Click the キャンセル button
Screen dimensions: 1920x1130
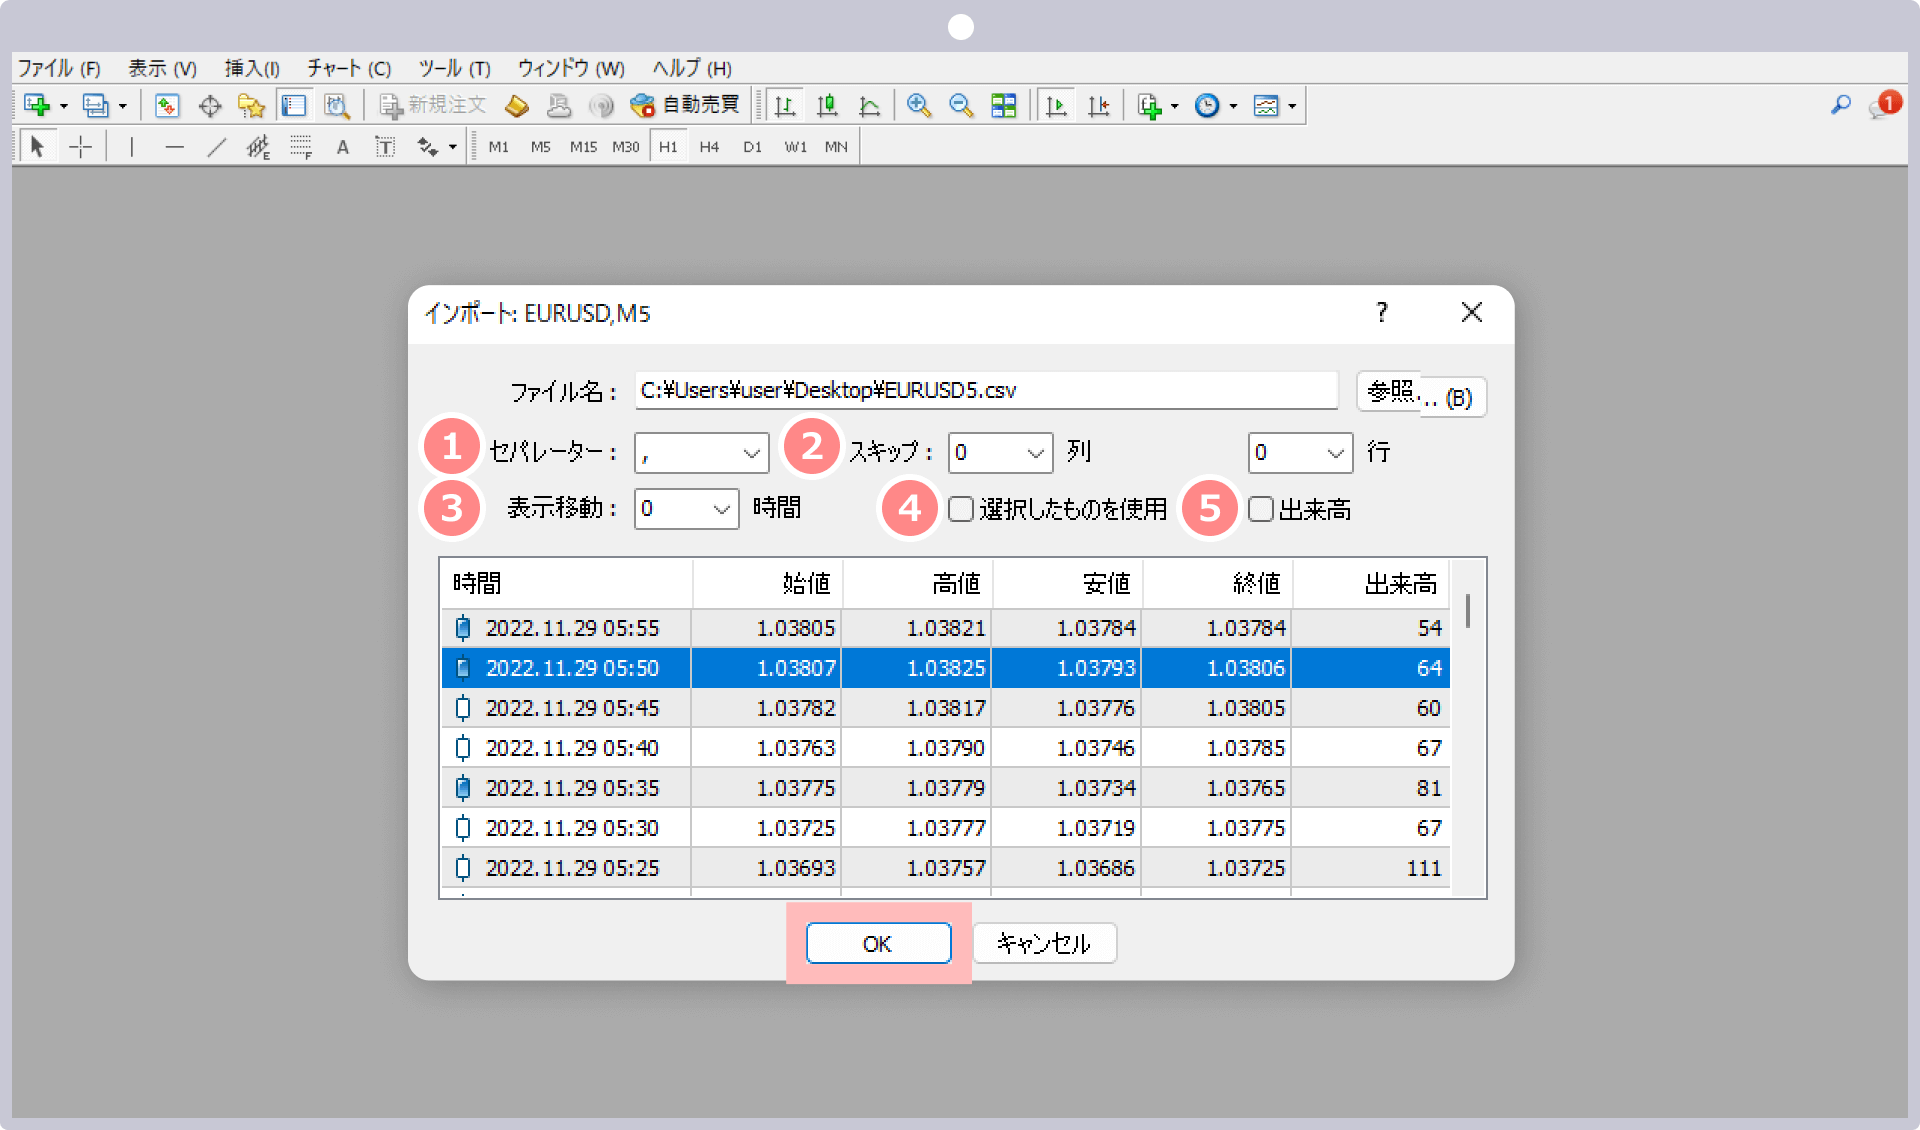pos(1044,943)
